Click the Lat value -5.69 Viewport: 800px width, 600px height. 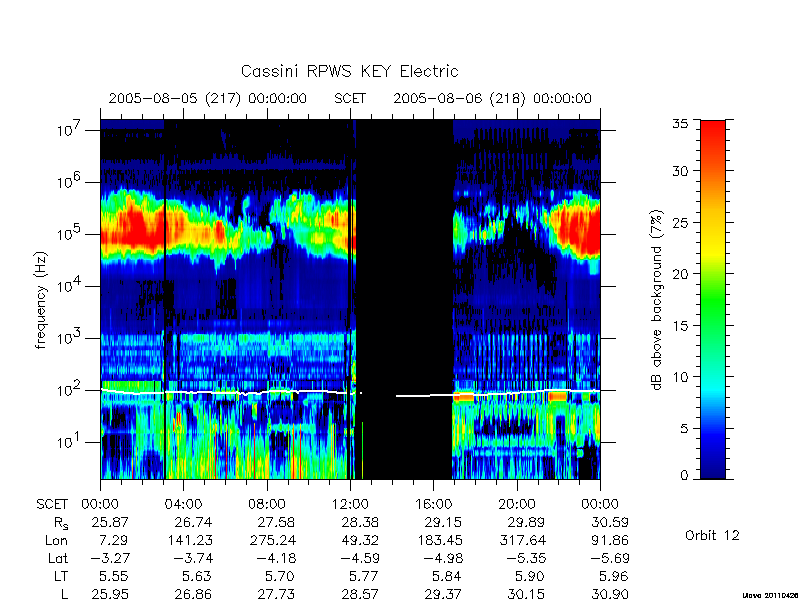(x=610, y=558)
